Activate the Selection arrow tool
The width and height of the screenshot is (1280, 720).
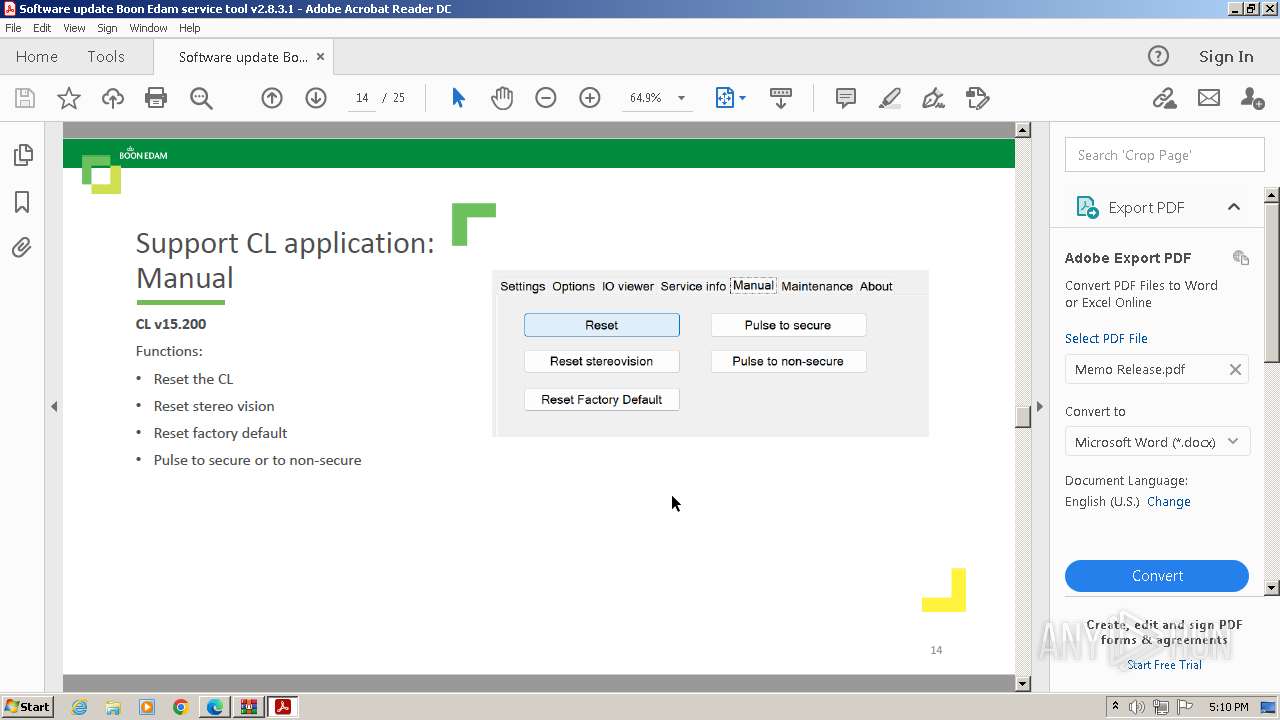[x=458, y=98]
